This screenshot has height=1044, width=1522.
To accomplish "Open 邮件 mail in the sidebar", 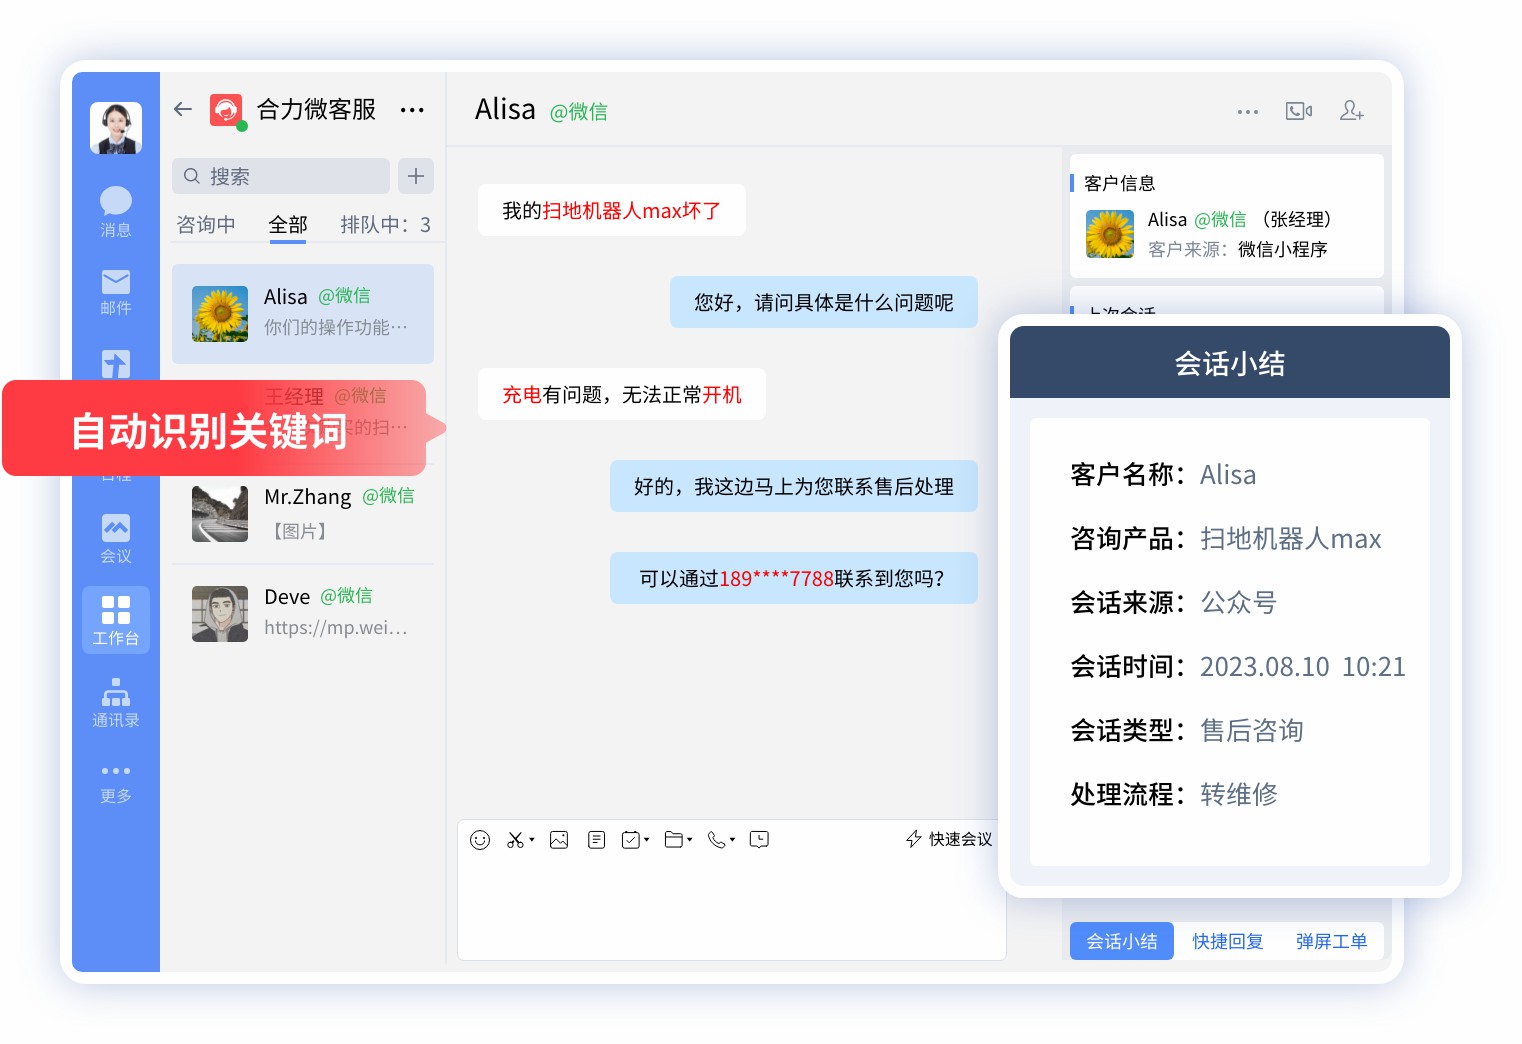I will click(x=116, y=291).
